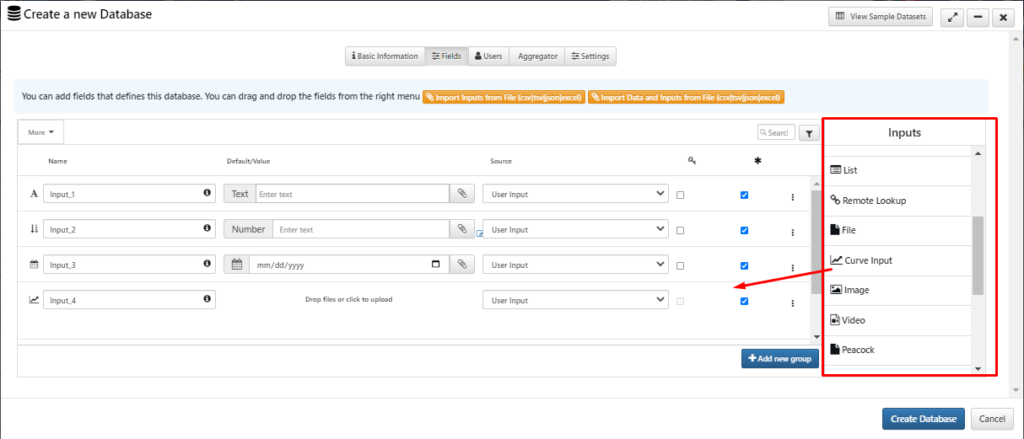This screenshot has width=1024, height=439.
Task: Click the Inputs panel scrollbar thumb
Action: [x=978, y=256]
